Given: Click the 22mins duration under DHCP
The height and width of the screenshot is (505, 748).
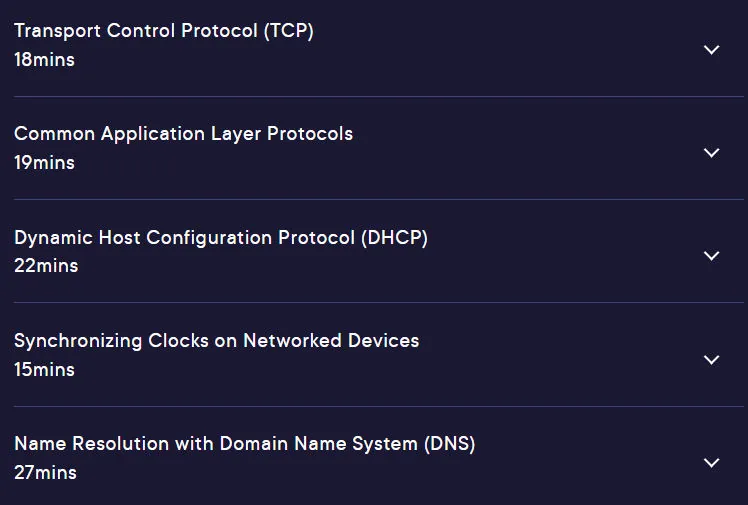Looking at the screenshot, I should click(x=46, y=266).
